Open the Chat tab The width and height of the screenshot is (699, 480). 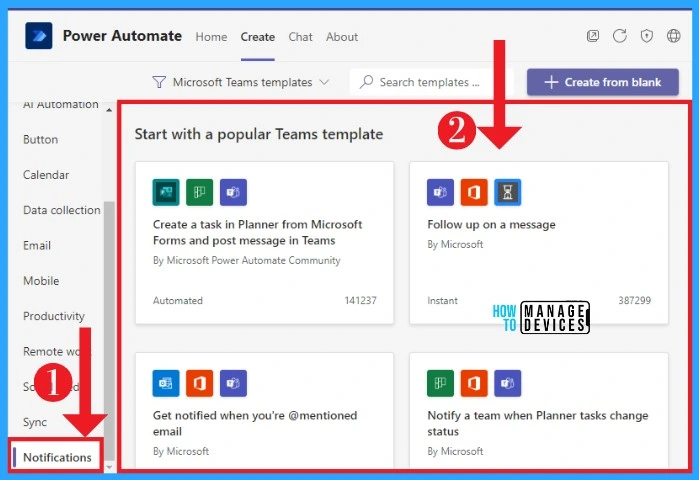[300, 37]
